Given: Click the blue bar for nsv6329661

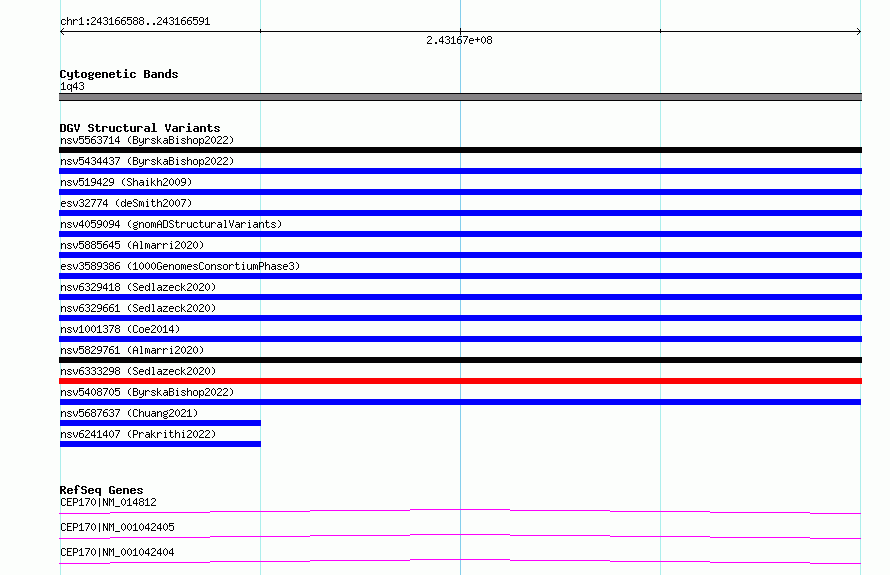Looking at the screenshot, I should coord(460,318).
